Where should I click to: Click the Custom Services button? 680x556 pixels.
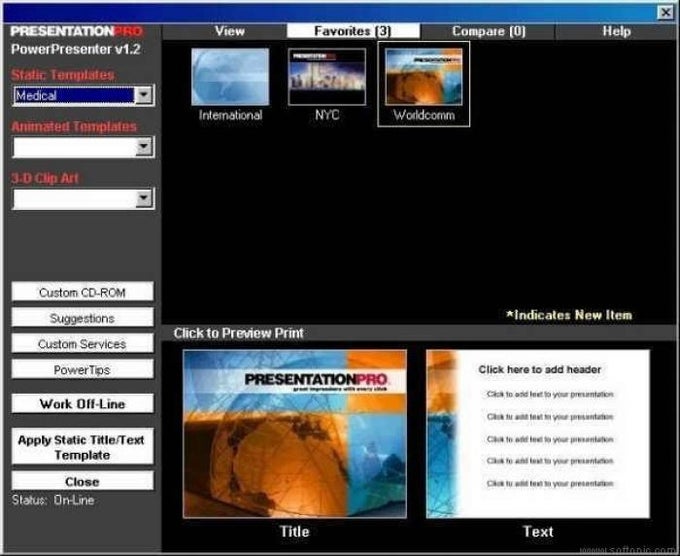click(x=82, y=343)
